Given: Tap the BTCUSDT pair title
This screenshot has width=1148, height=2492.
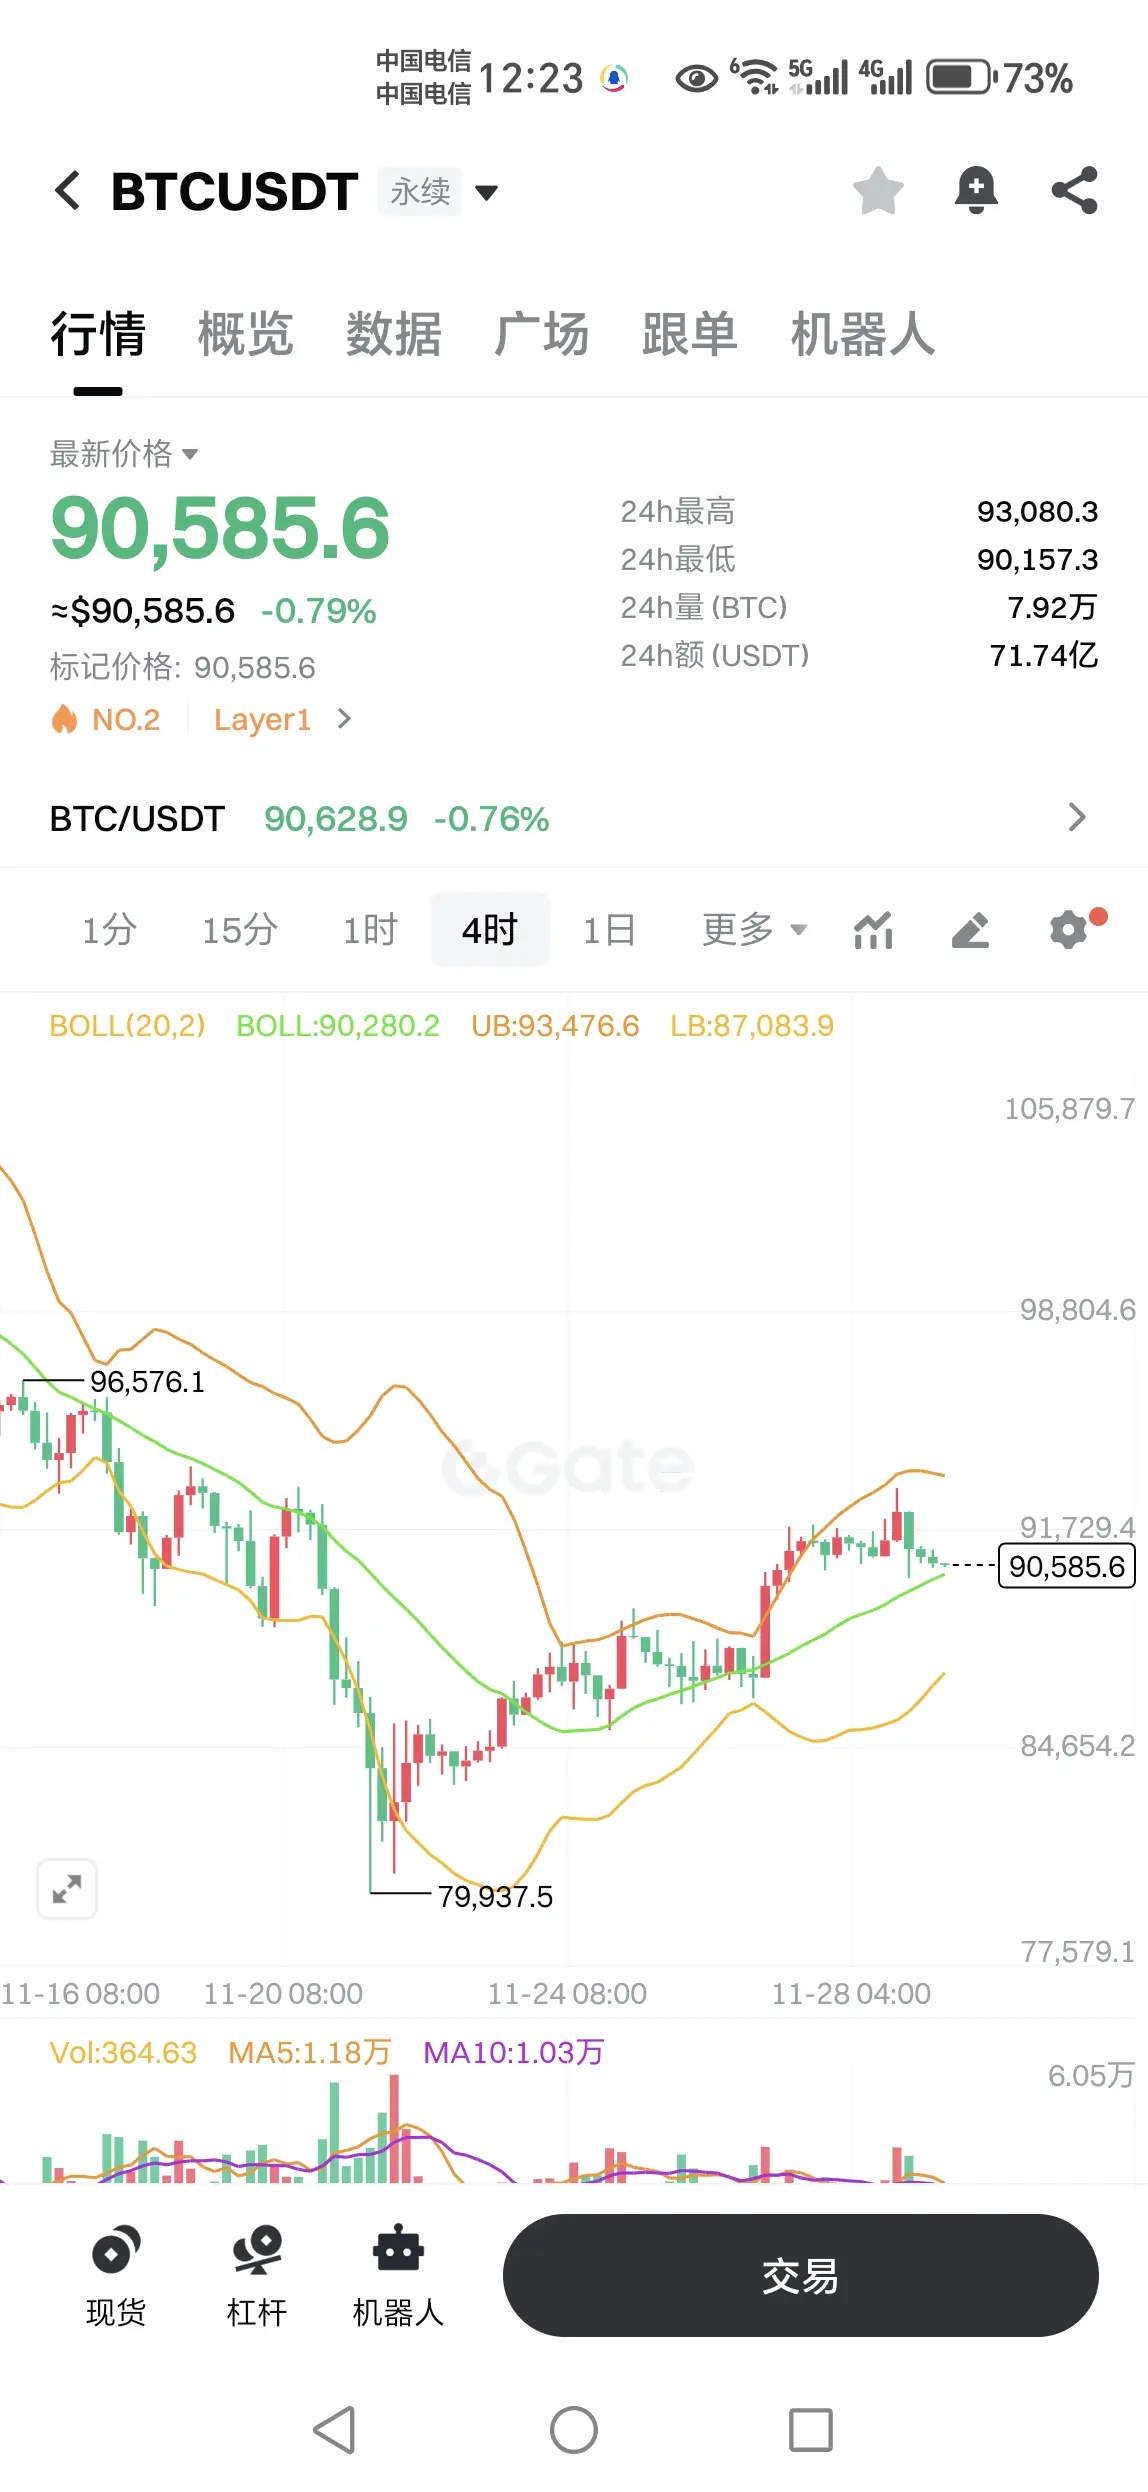Looking at the screenshot, I should click(234, 191).
